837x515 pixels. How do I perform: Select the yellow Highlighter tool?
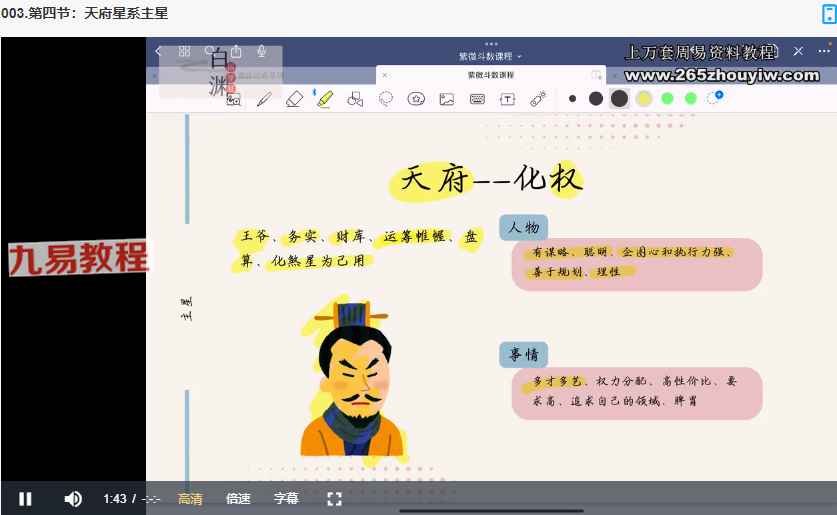pyautogui.click(x=324, y=99)
